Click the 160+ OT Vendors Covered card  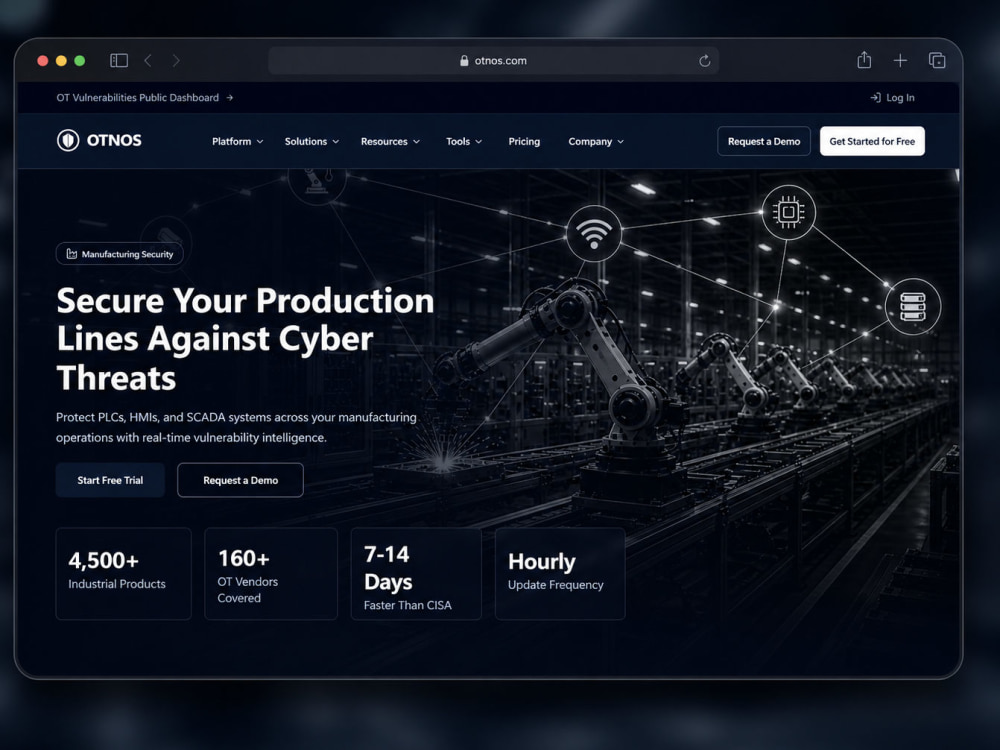[x=271, y=573]
